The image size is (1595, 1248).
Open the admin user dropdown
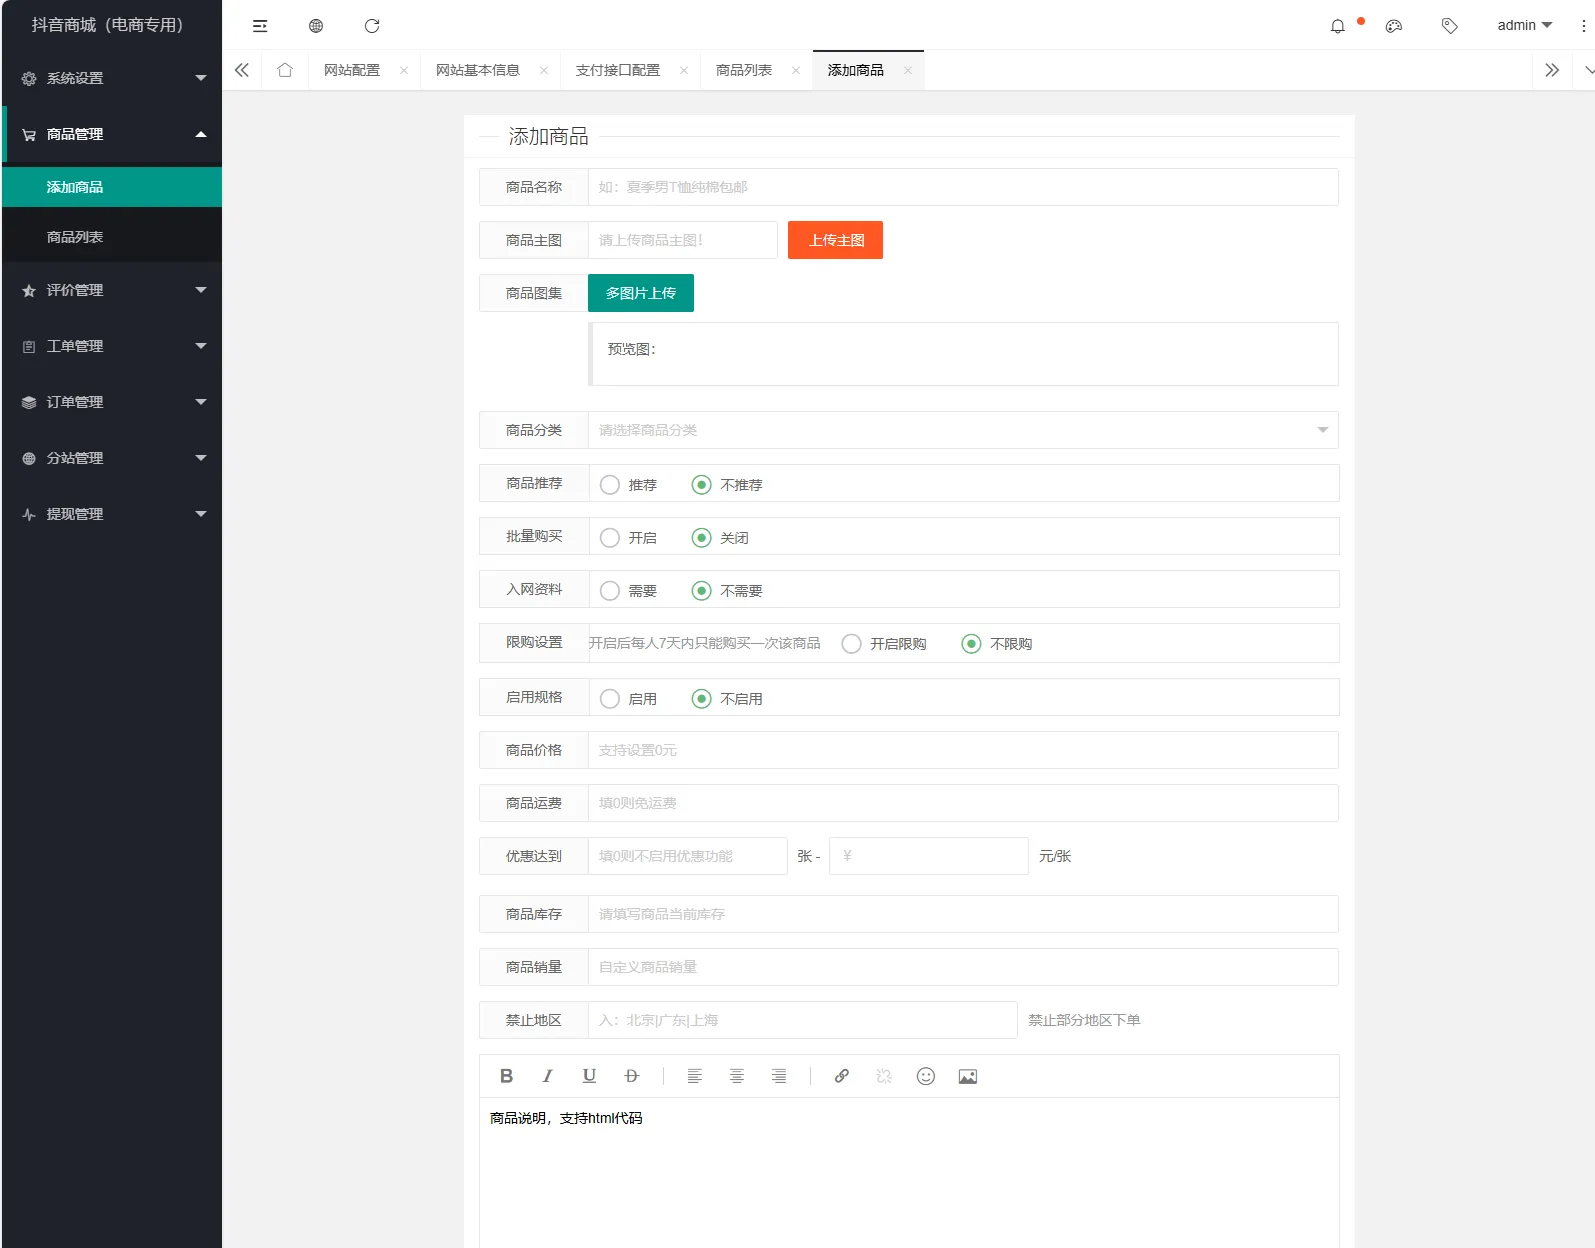(1523, 26)
